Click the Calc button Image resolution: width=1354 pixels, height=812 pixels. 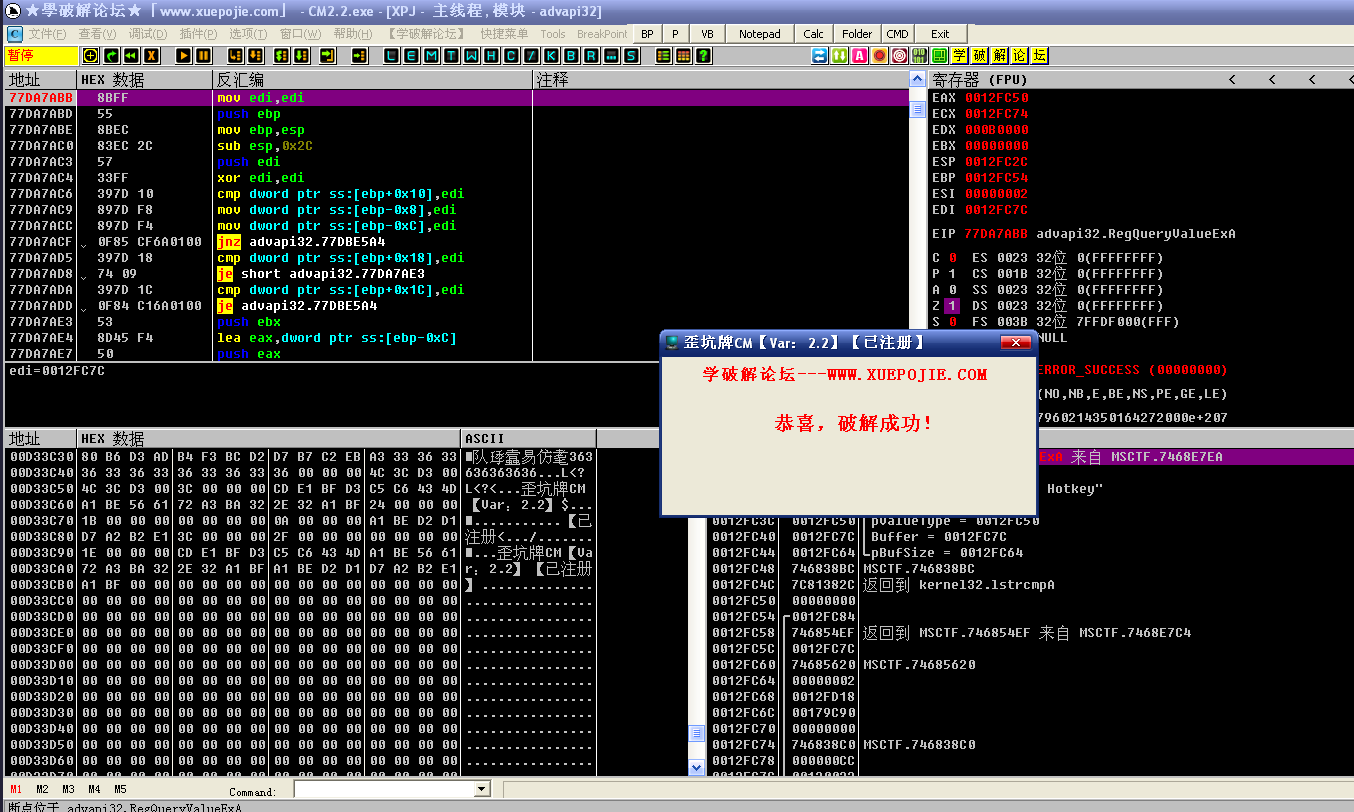(x=814, y=34)
